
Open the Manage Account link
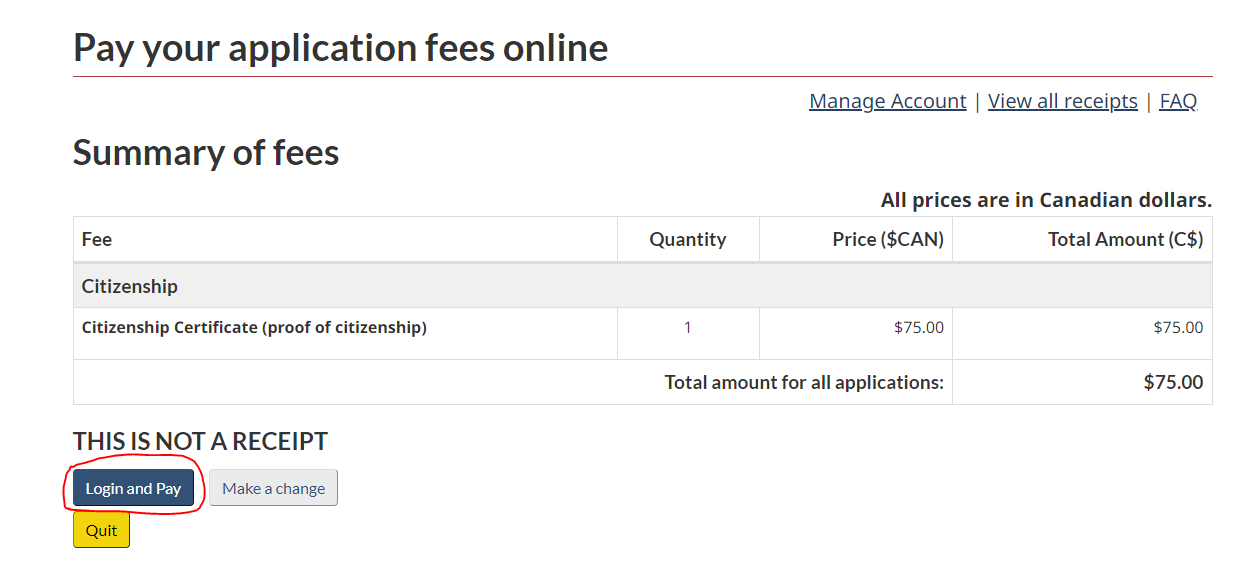[887, 101]
